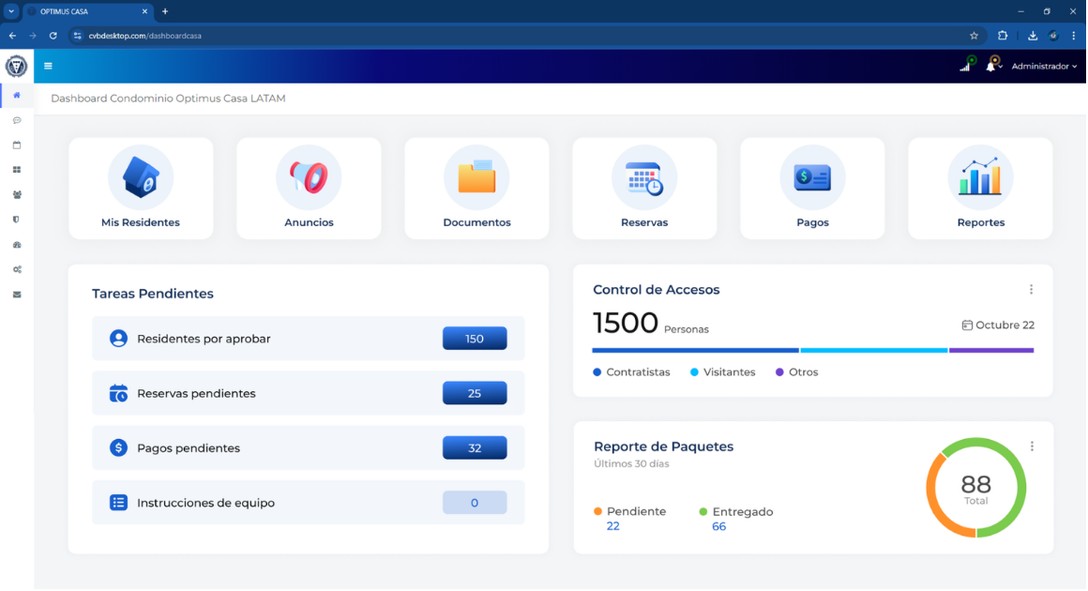Open the chat bubble icon in the sidebar
The height and width of the screenshot is (591, 1088).
pos(17,120)
